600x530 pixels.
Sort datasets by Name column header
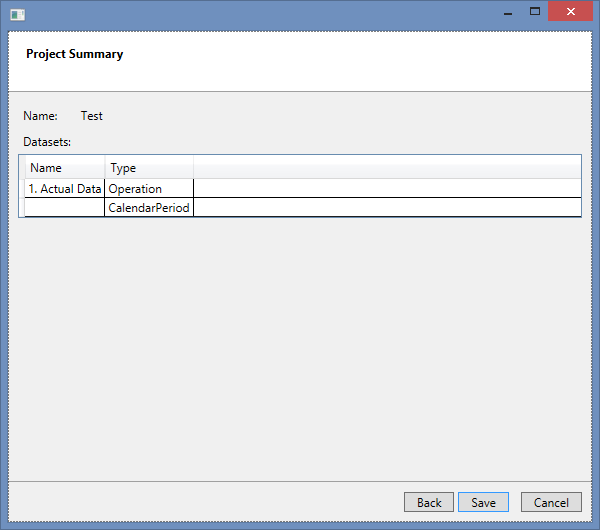click(64, 168)
